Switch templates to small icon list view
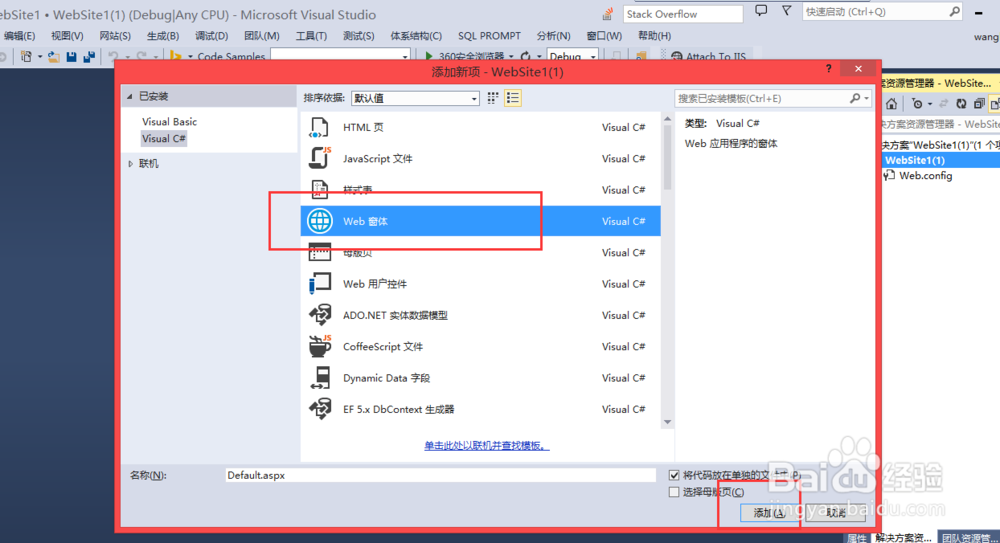This screenshot has width=1000, height=543. click(512, 98)
